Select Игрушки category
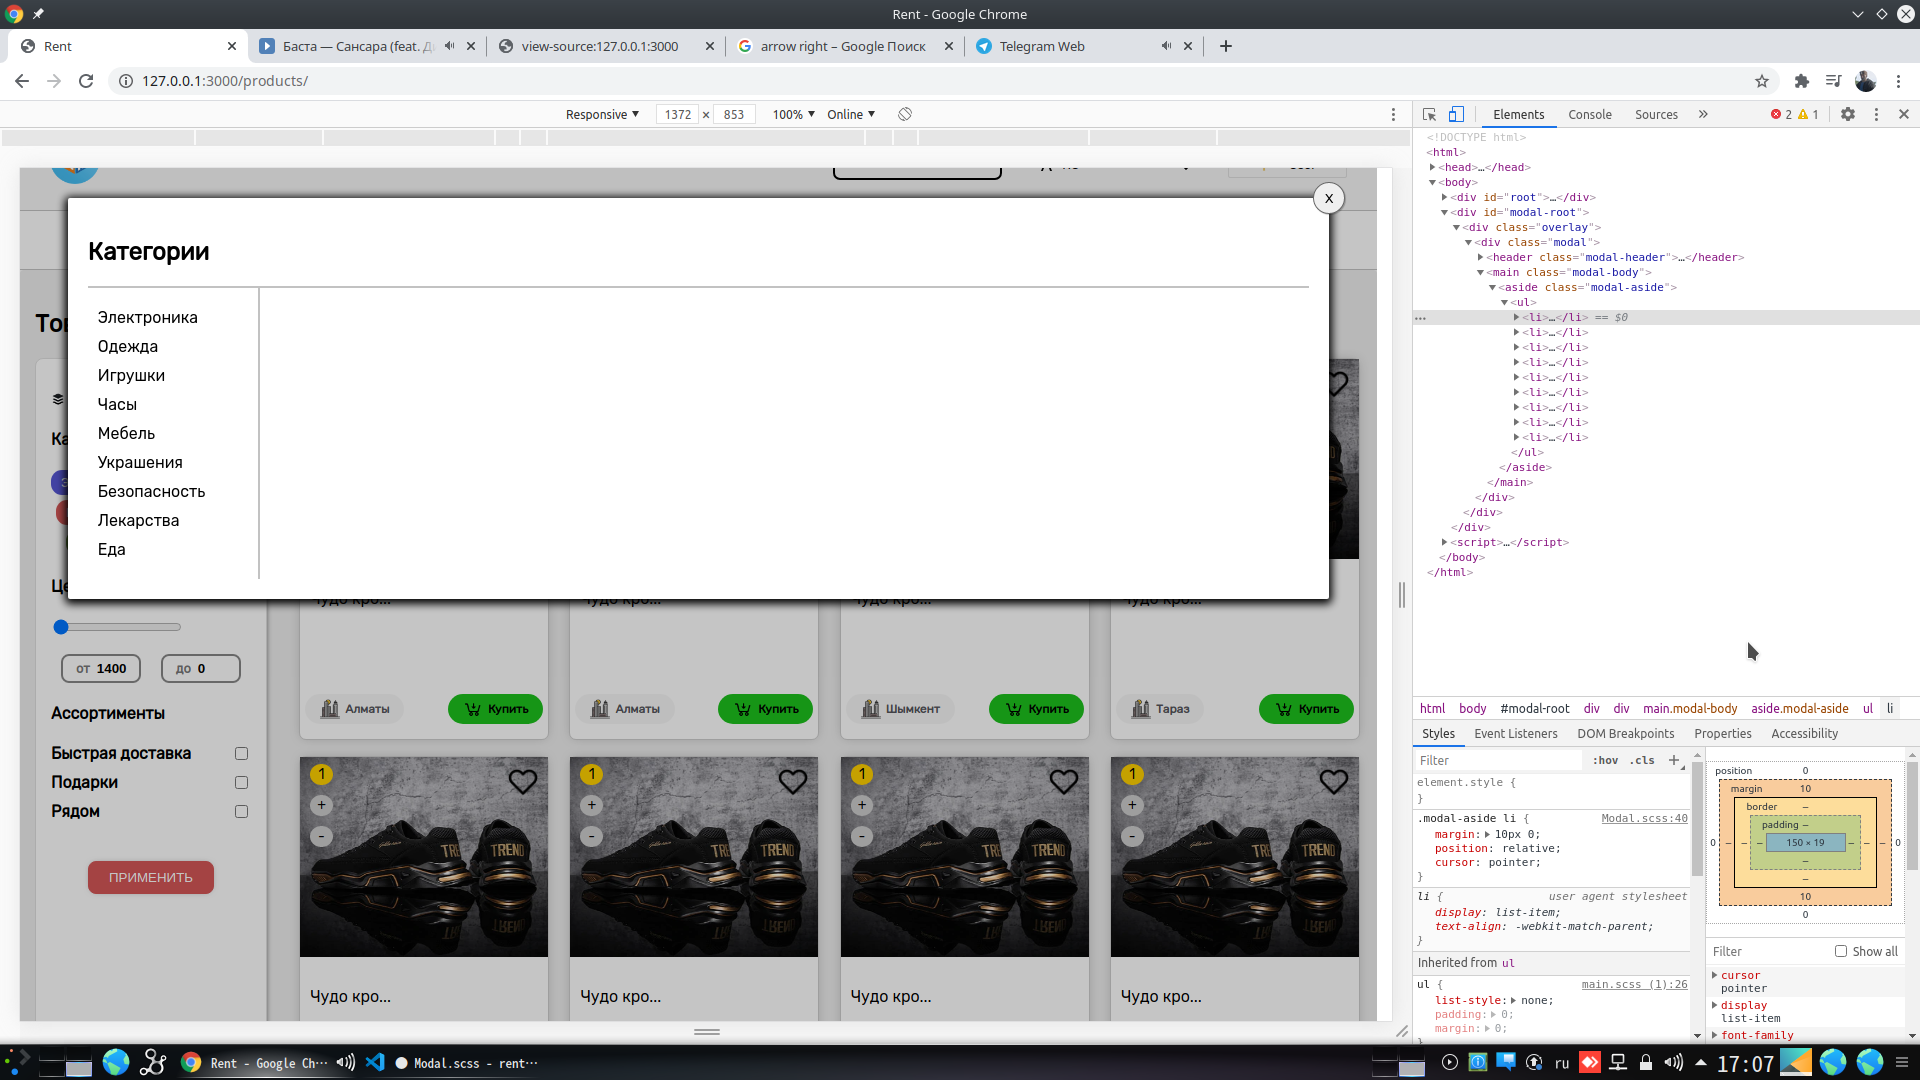Viewport: 1920px width, 1080px height. pos(131,375)
